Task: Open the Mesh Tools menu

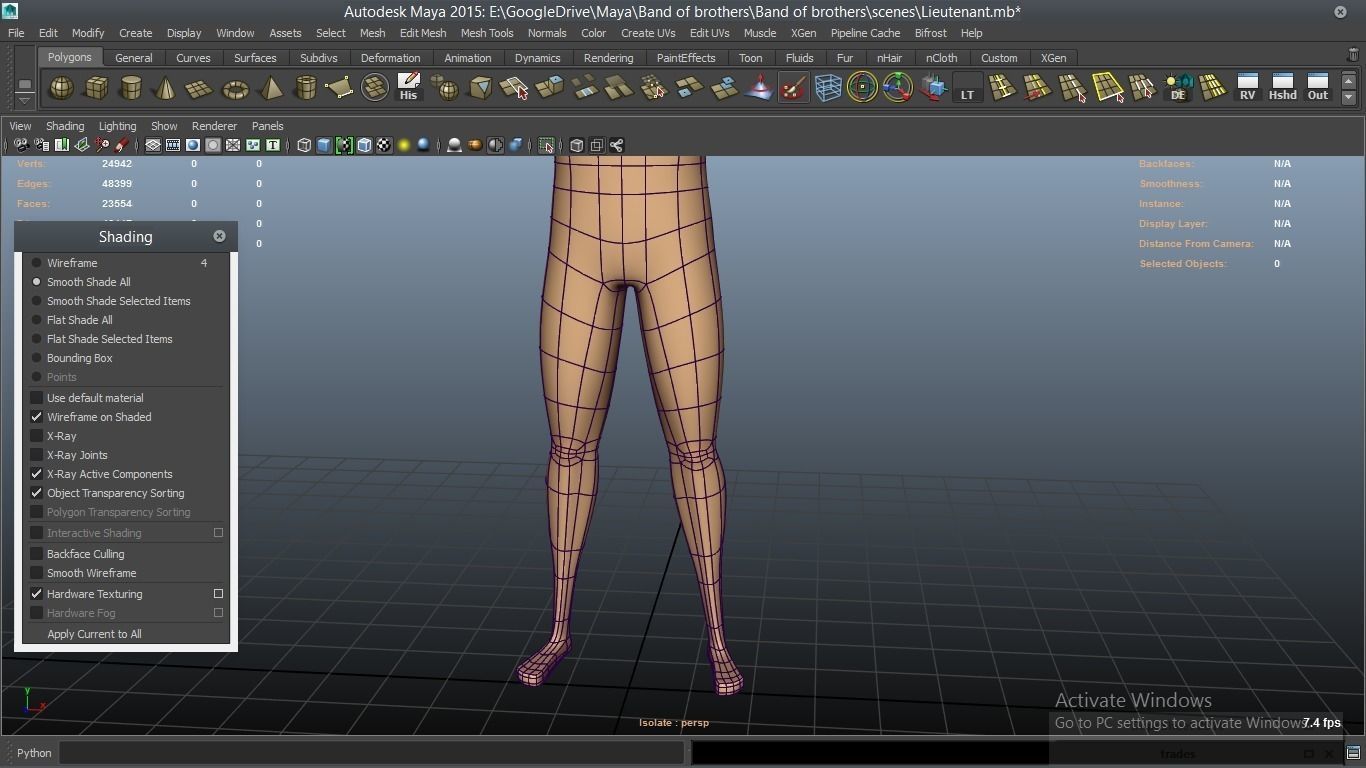Action: pyautogui.click(x=487, y=33)
